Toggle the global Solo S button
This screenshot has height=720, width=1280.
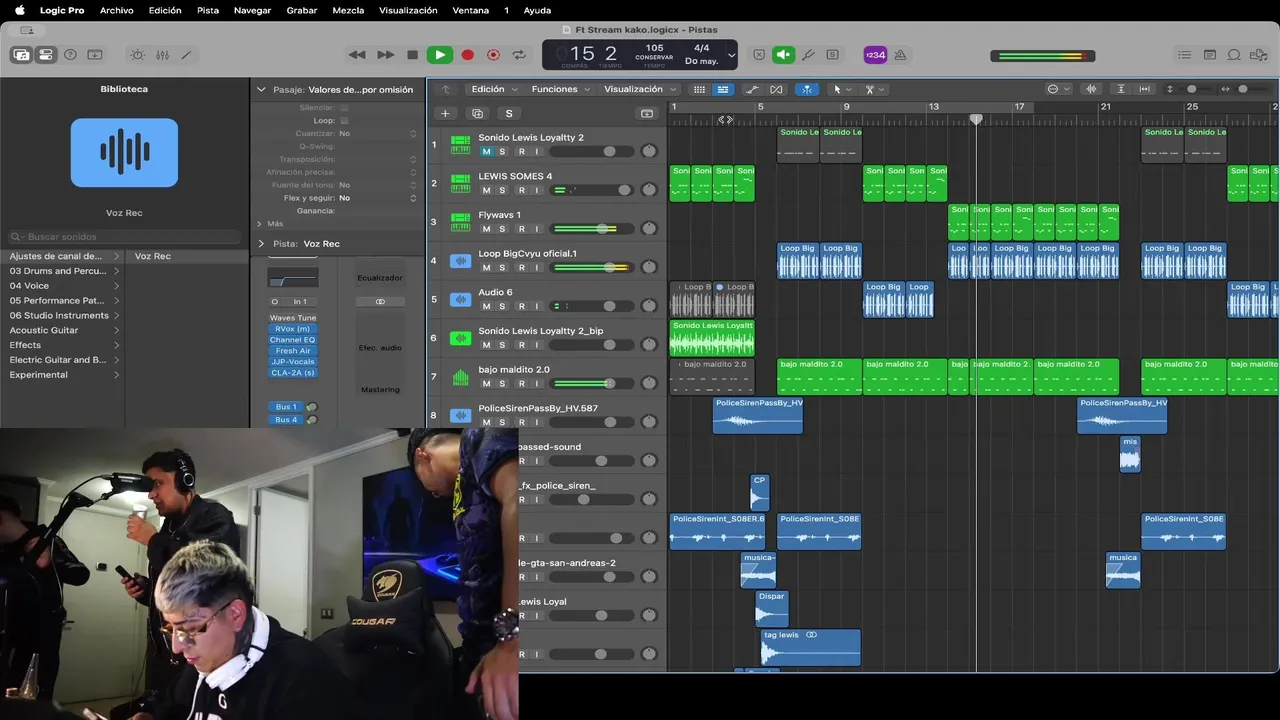[x=509, y=114]
